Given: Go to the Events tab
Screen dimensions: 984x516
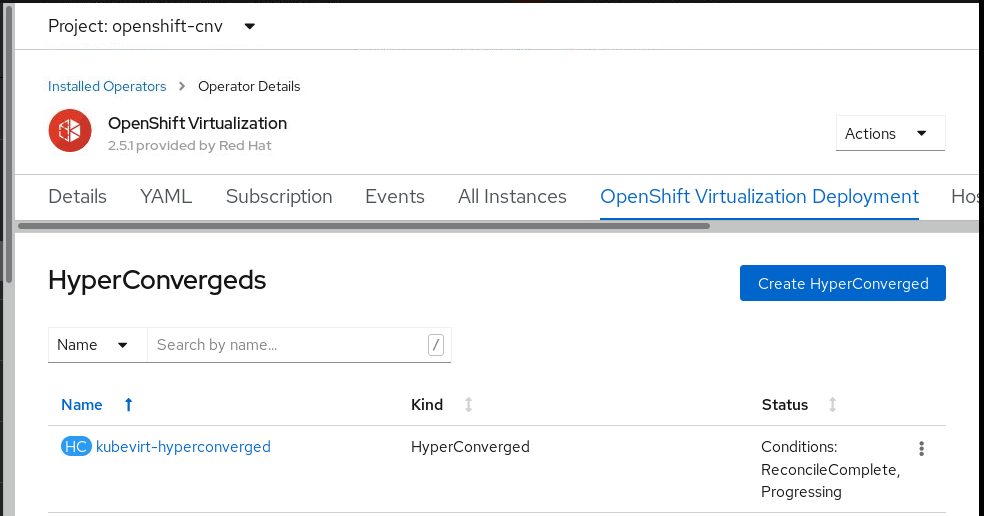Looking at the screenshot, I should click(395, 197).
